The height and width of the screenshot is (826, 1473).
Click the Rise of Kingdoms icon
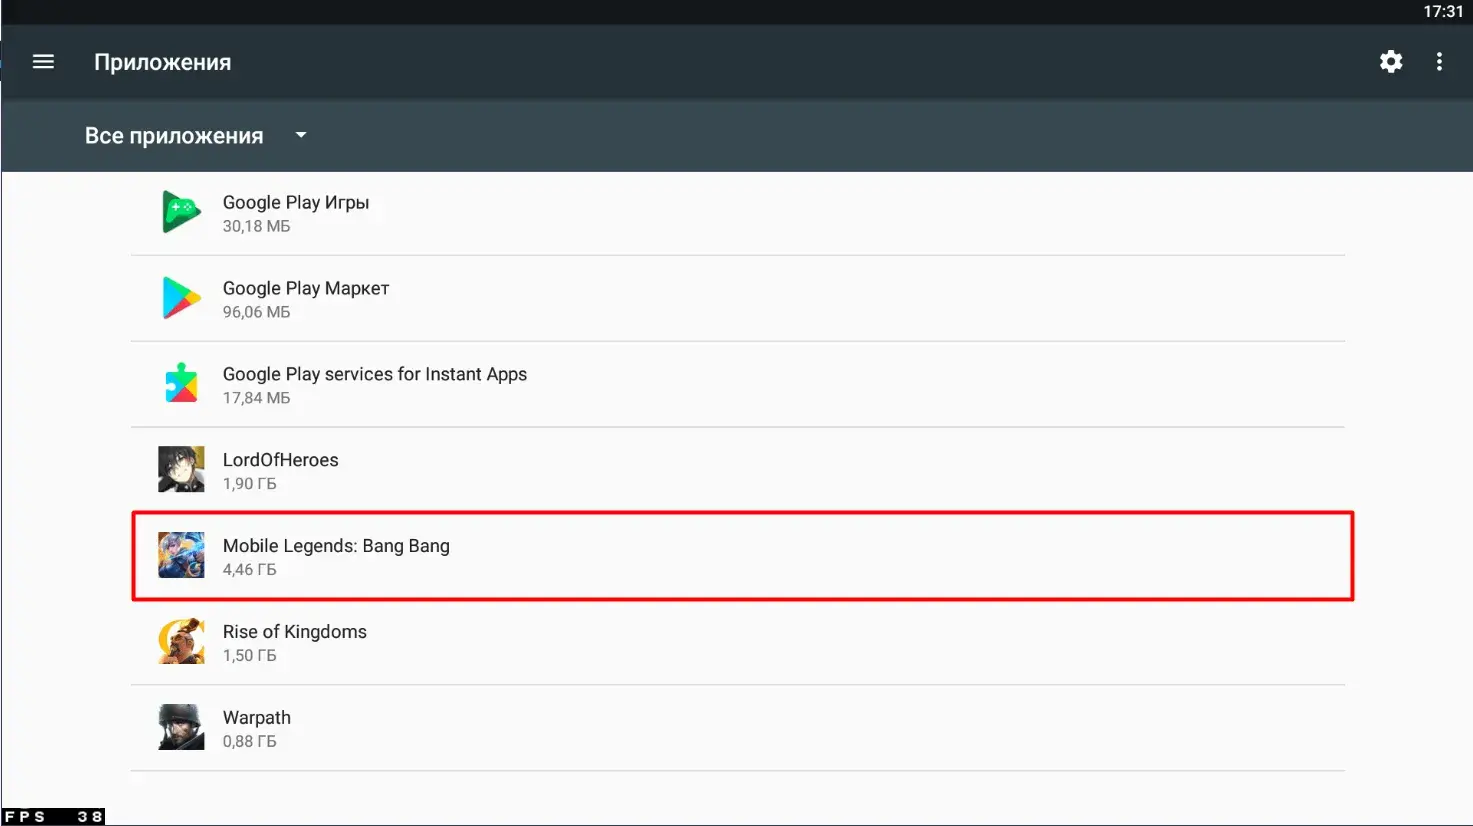pyautogui.click(x=181, y=641)
